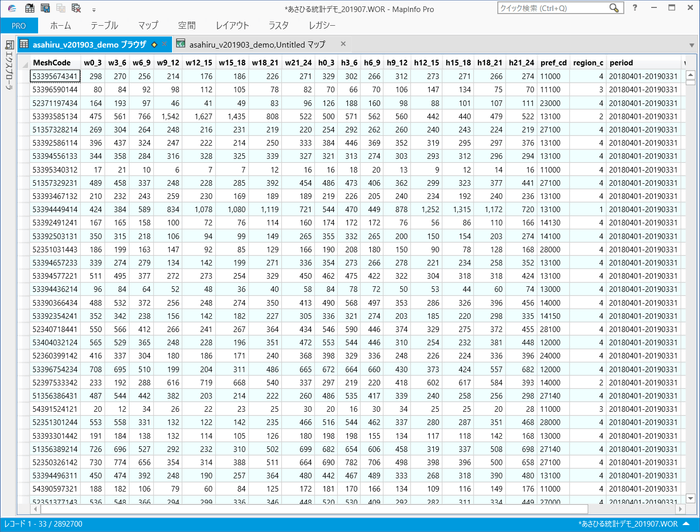Expand the quick access toolbar customize arrow
This screenshot has height=532, width=700.
[94, 9]
